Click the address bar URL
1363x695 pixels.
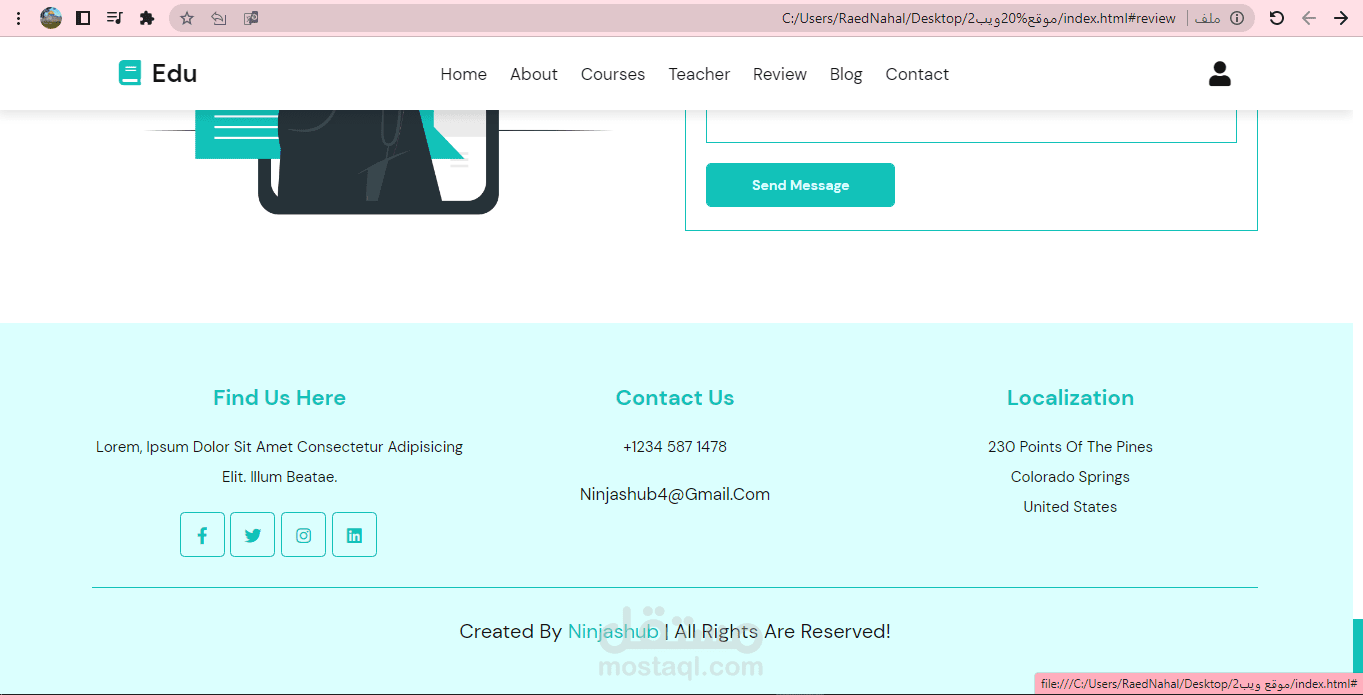click(978, 18)
